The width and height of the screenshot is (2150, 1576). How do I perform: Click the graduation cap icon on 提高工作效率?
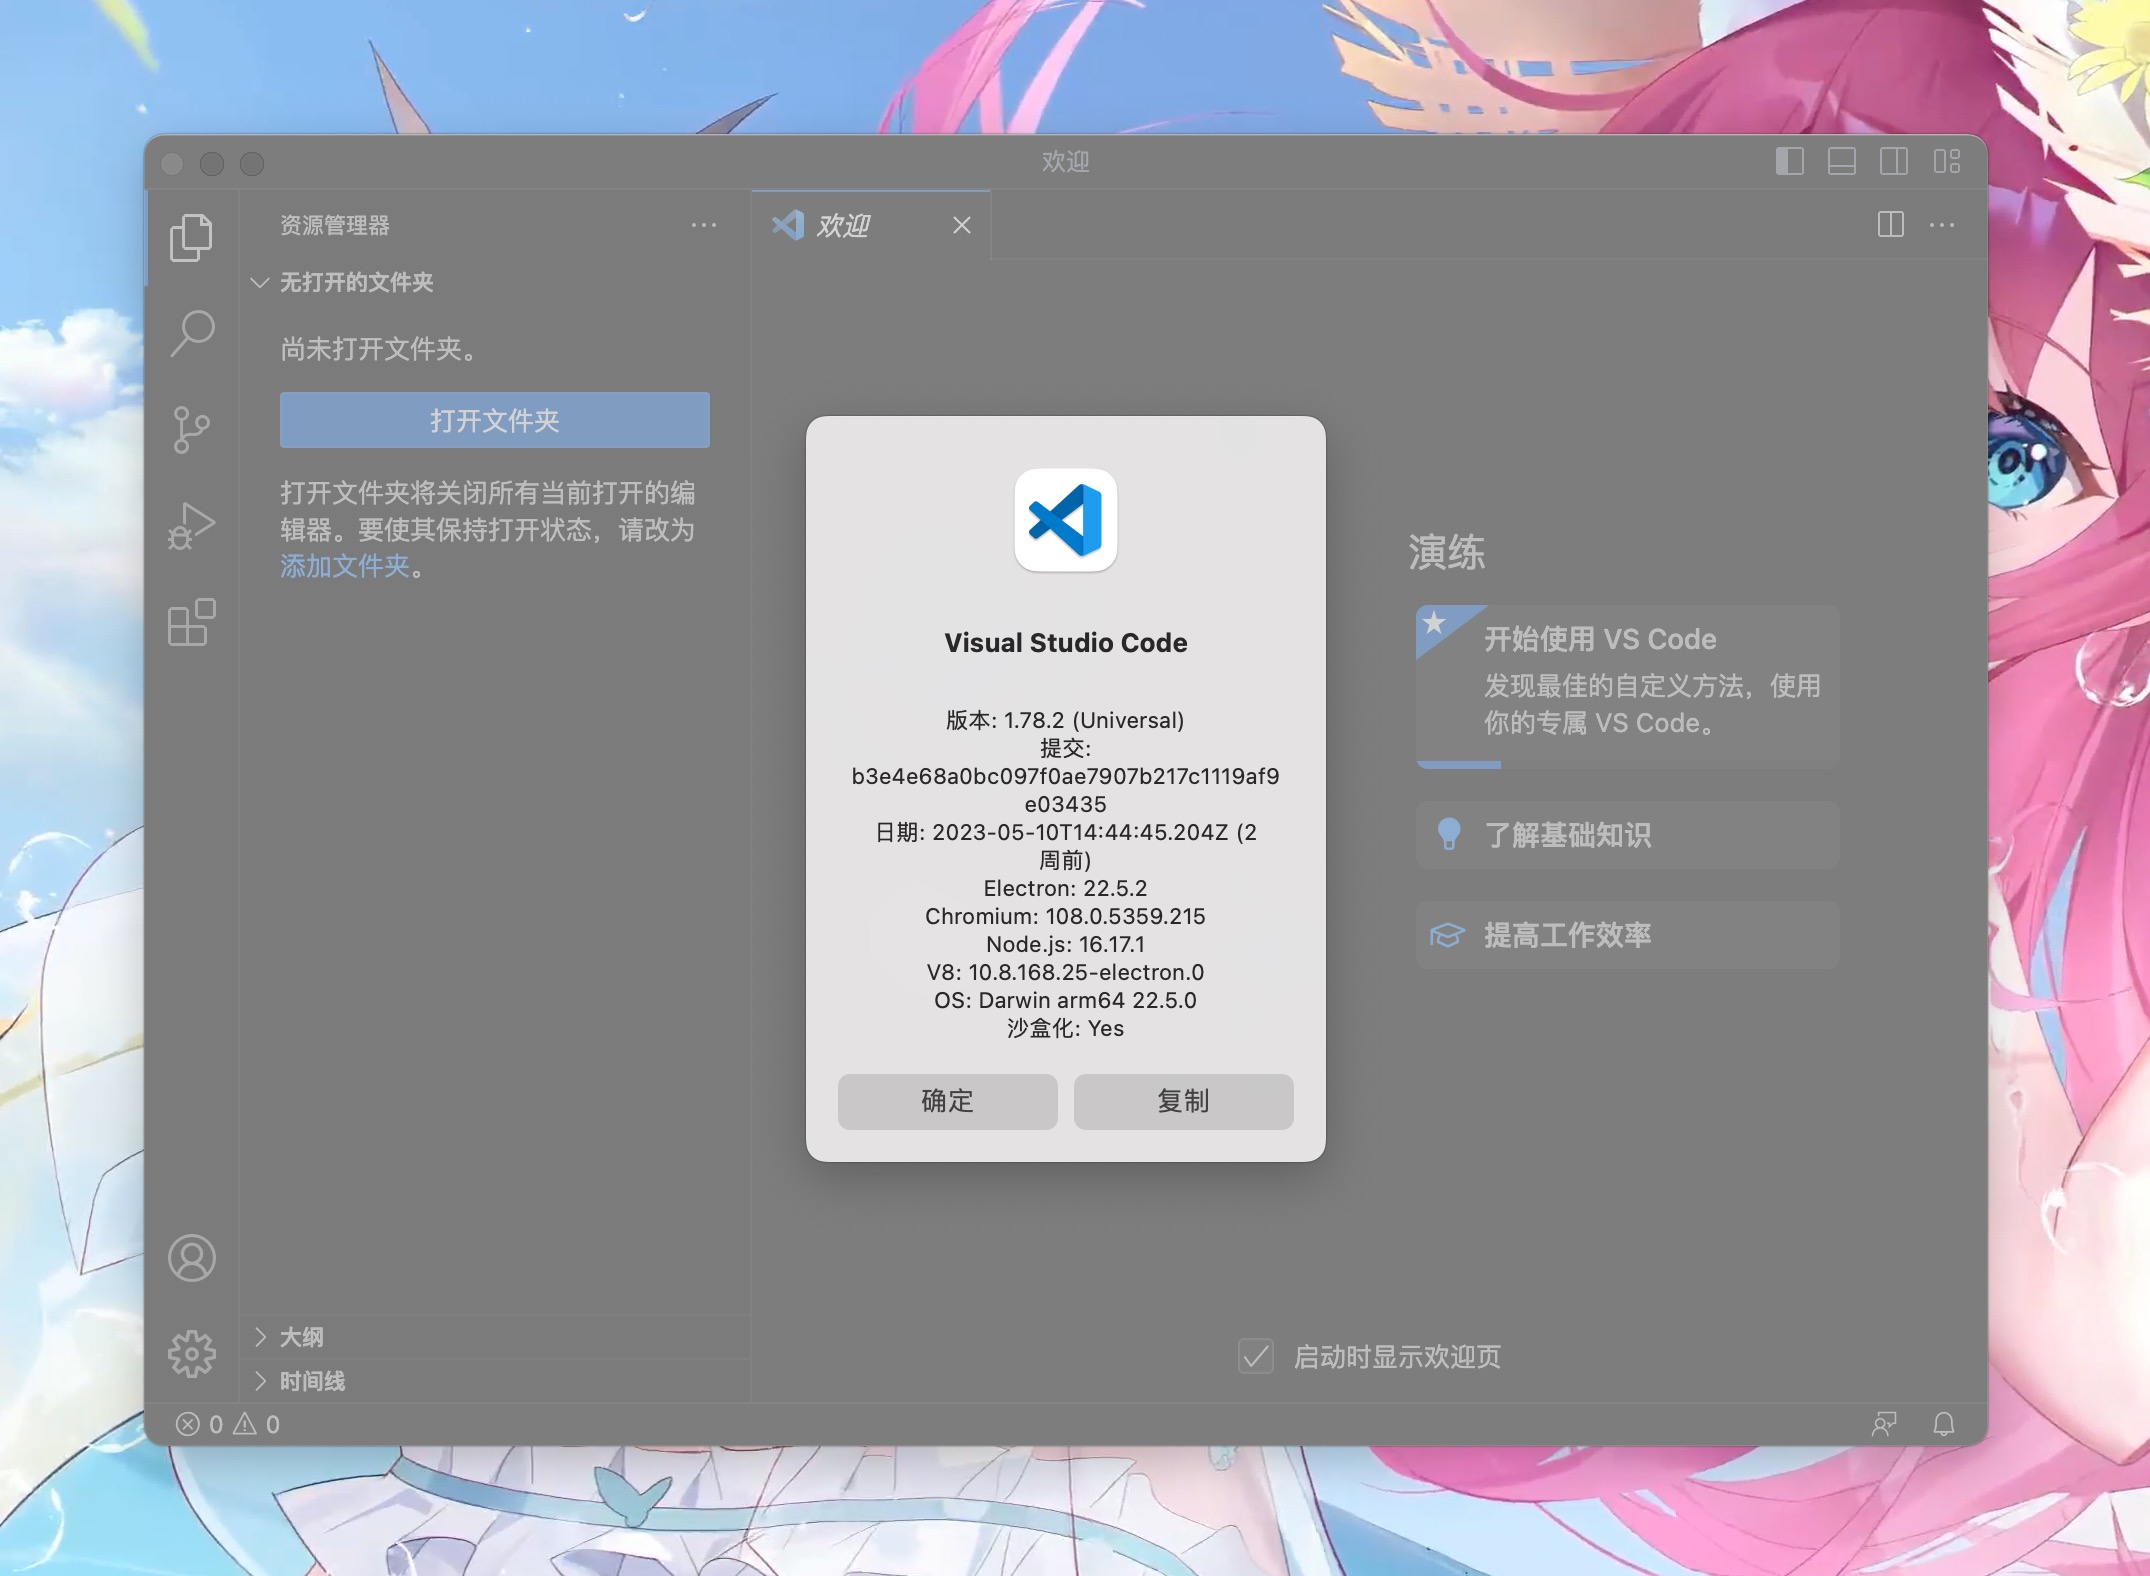1447,935
